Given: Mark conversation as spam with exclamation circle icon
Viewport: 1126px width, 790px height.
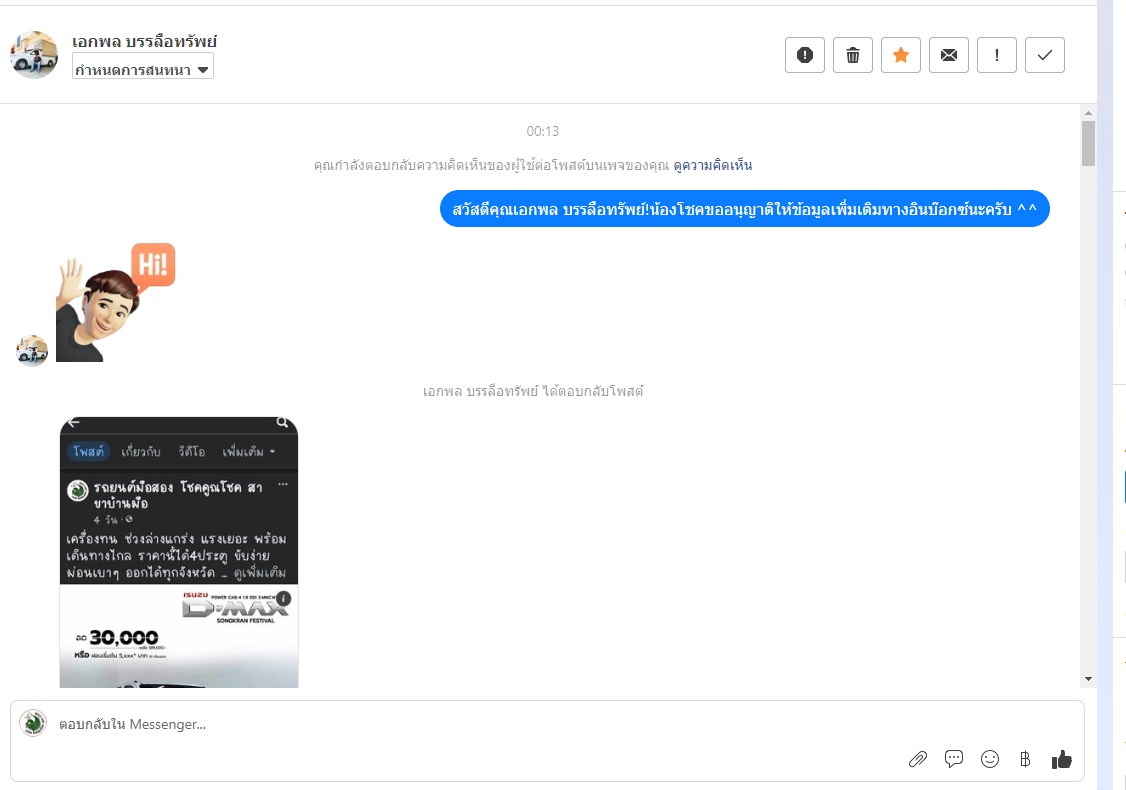Looking at the screenshot, I should [804, 55].
